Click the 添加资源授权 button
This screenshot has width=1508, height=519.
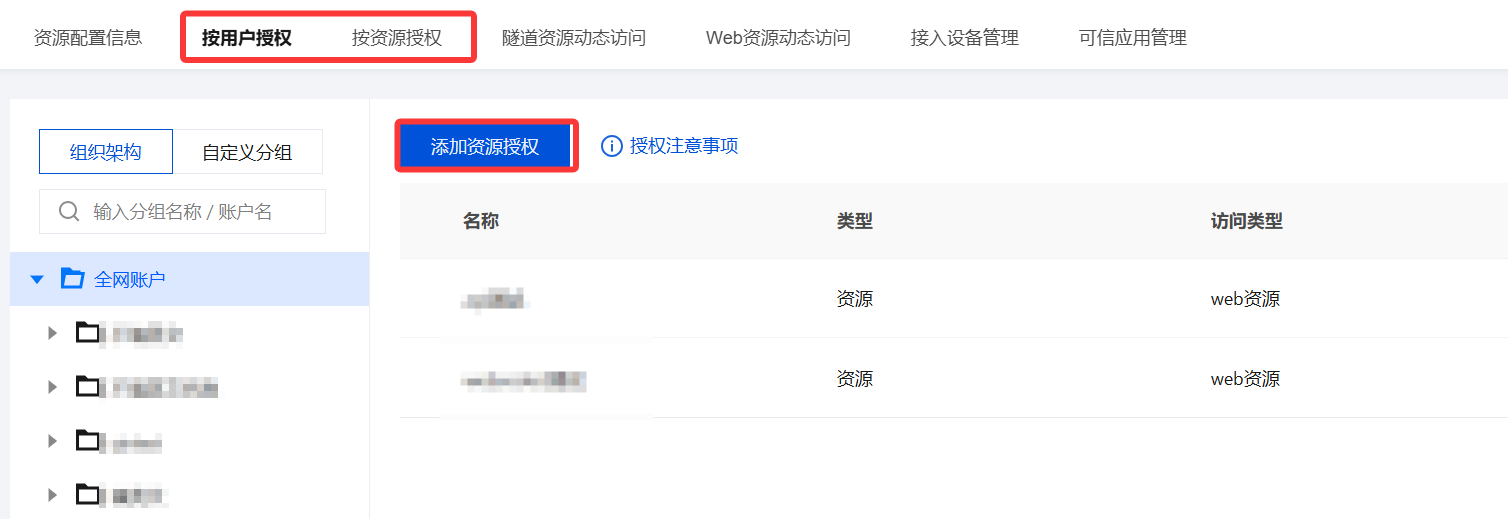[x=485, y=147]
